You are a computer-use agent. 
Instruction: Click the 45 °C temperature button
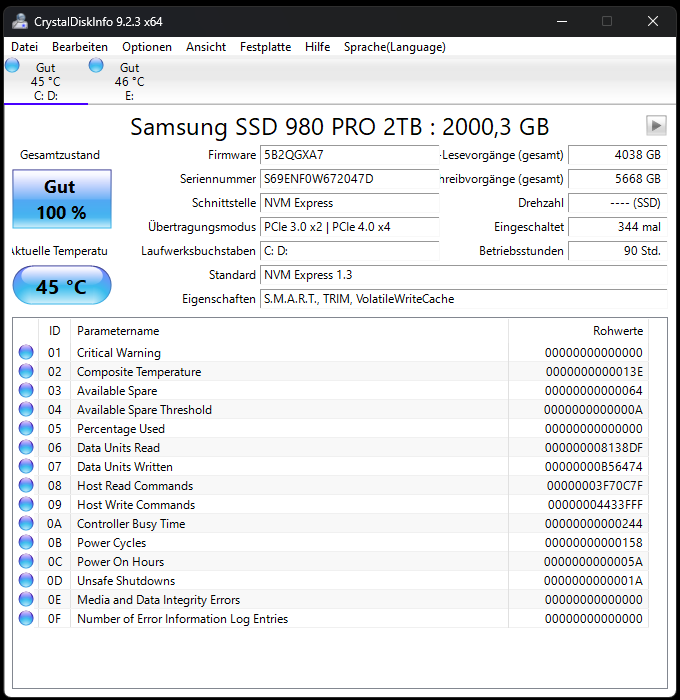pyautogui.click(x=62, y=285)
